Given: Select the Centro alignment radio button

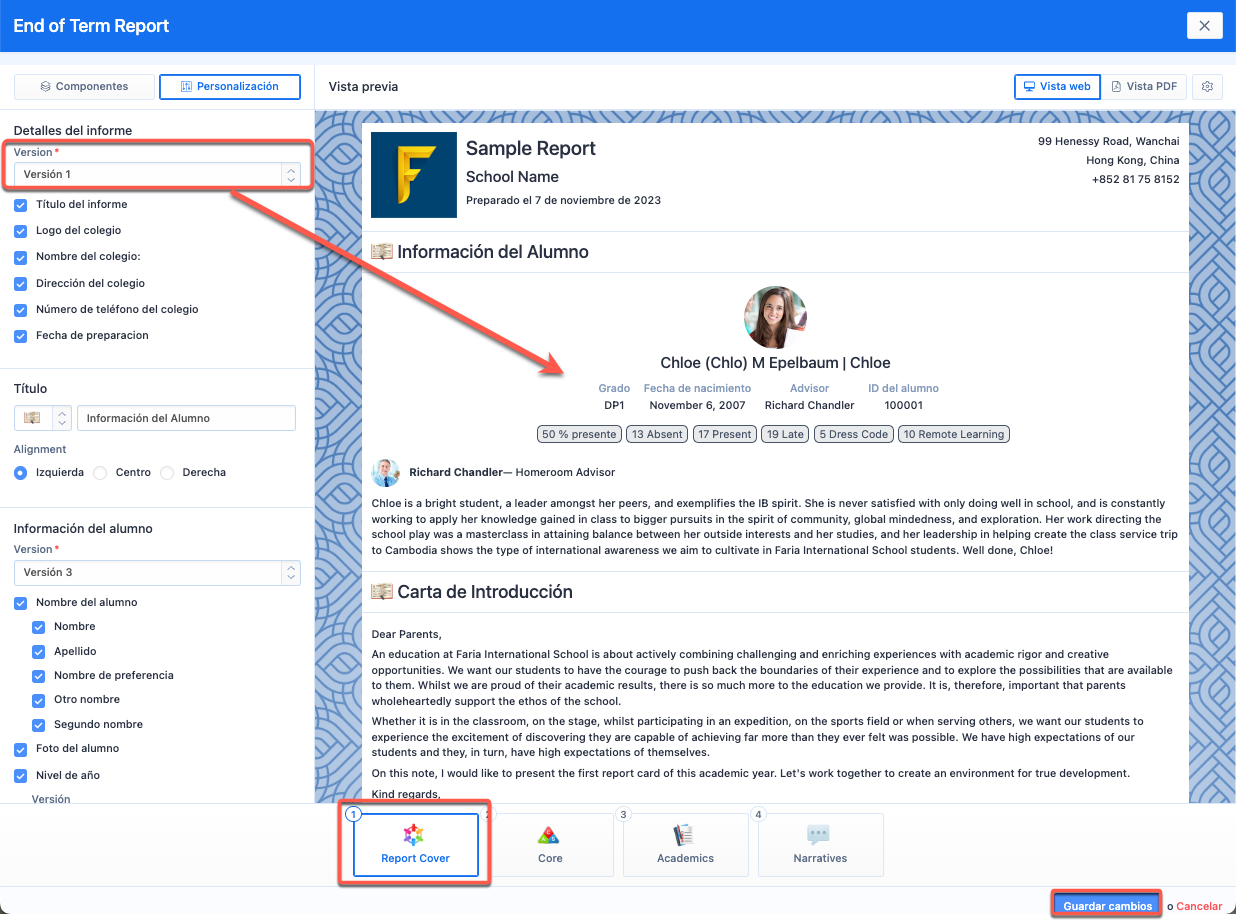Looking at the screenshot, I should tap(100, 473).
